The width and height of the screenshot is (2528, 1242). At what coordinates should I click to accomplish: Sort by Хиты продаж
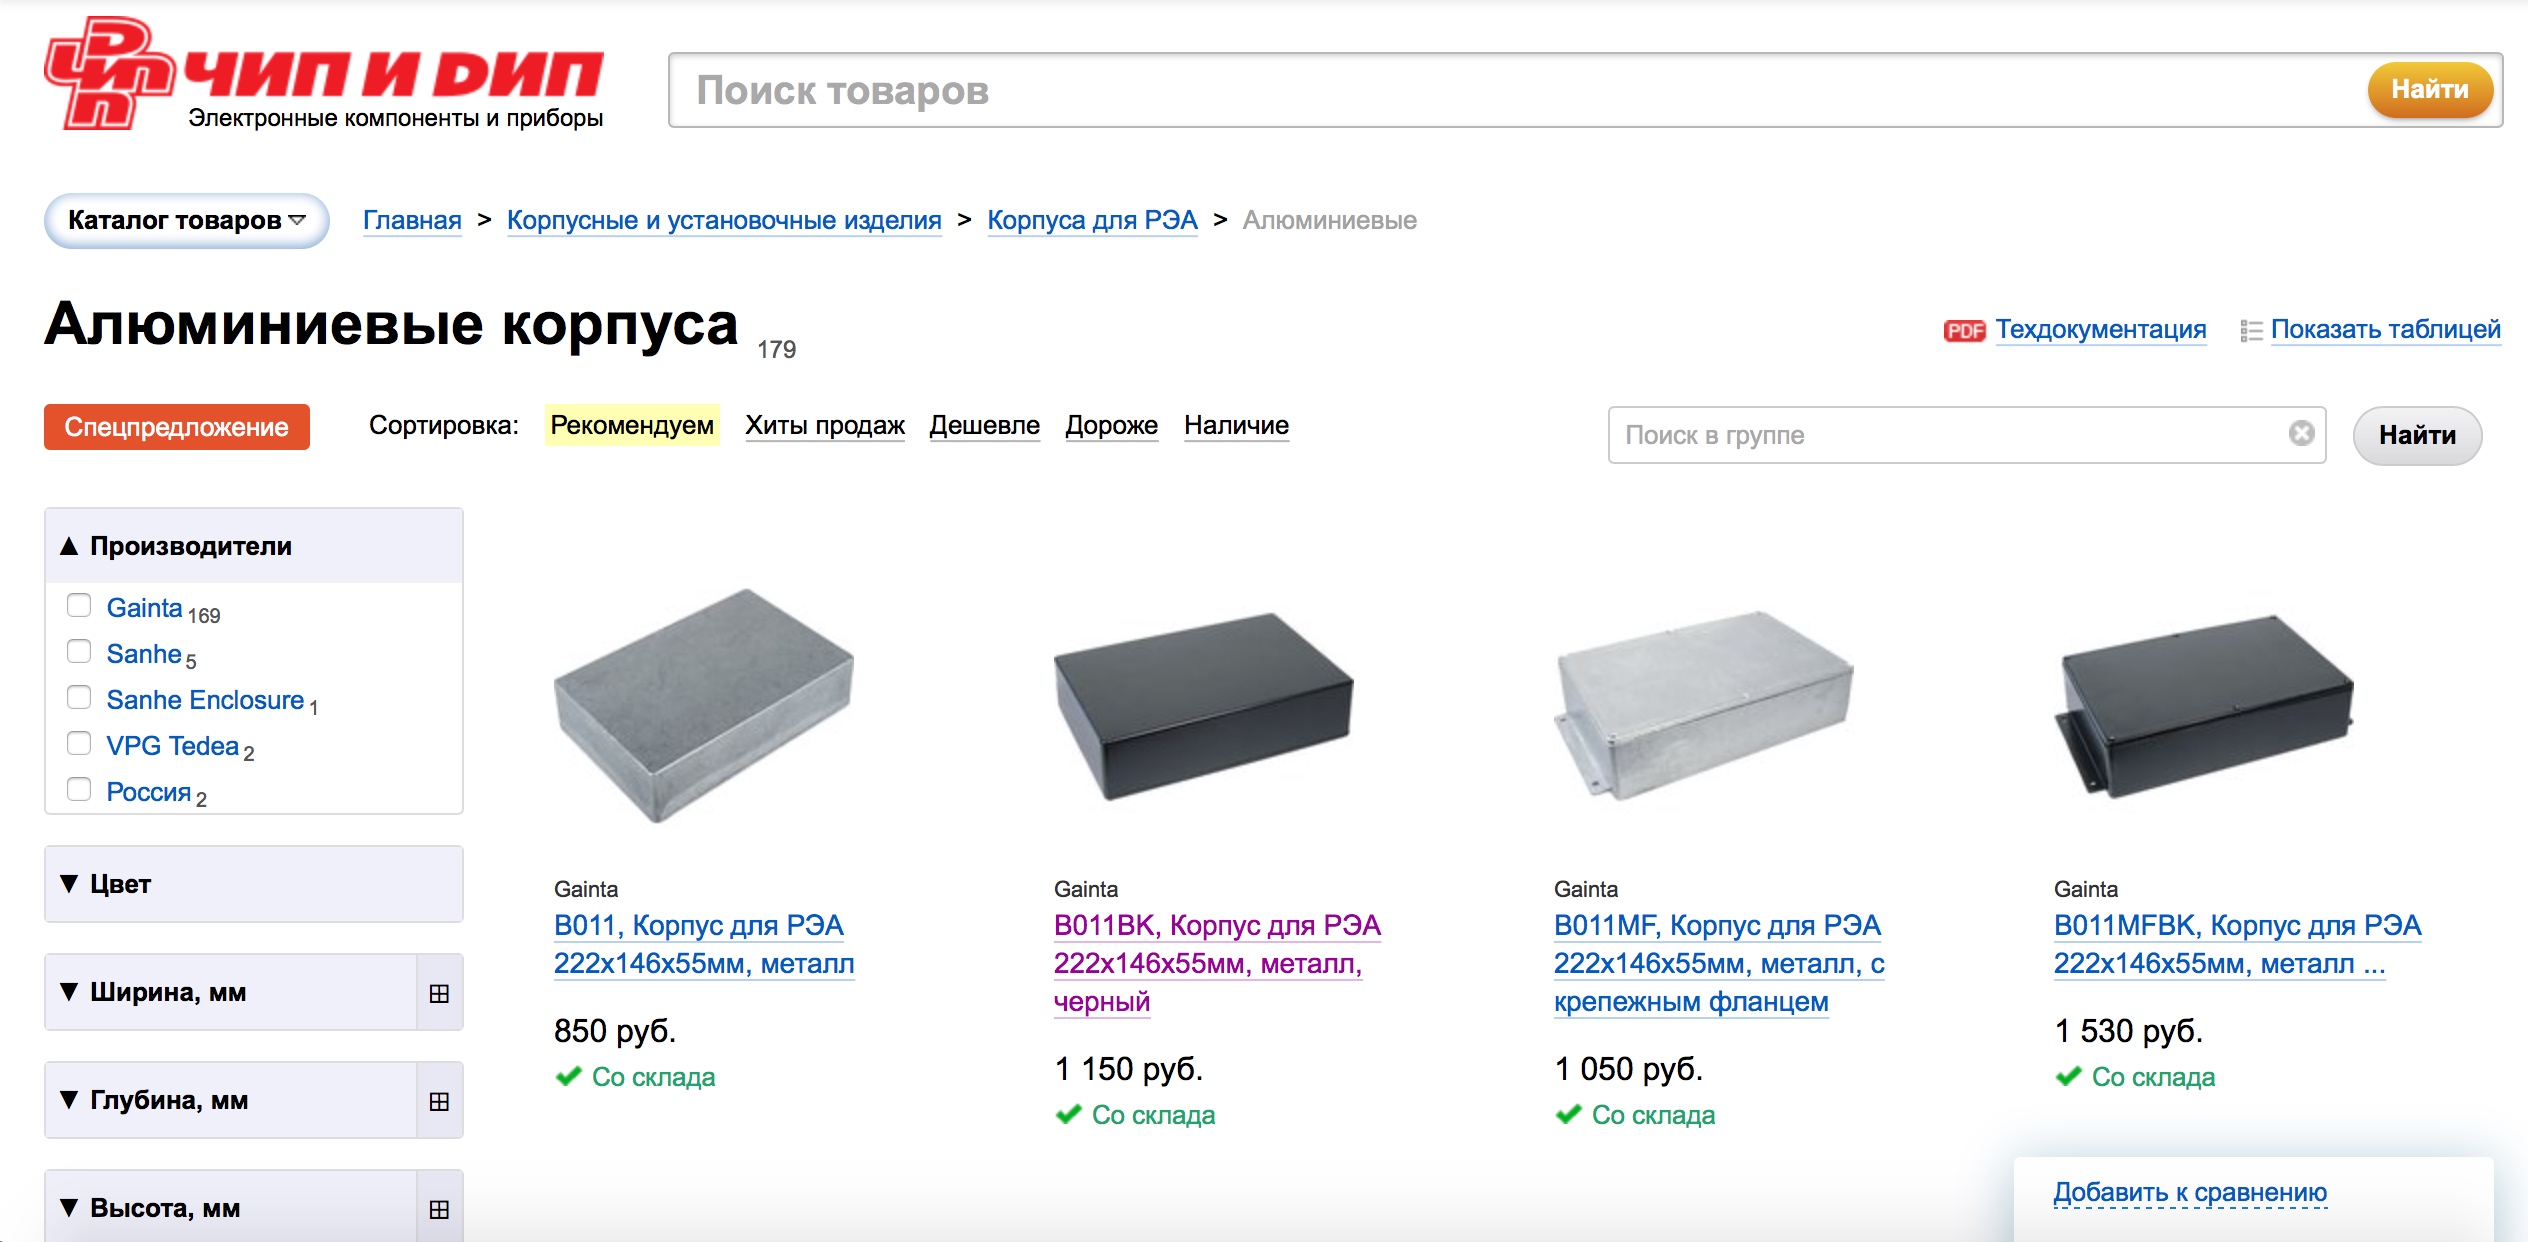pos(824,426)
